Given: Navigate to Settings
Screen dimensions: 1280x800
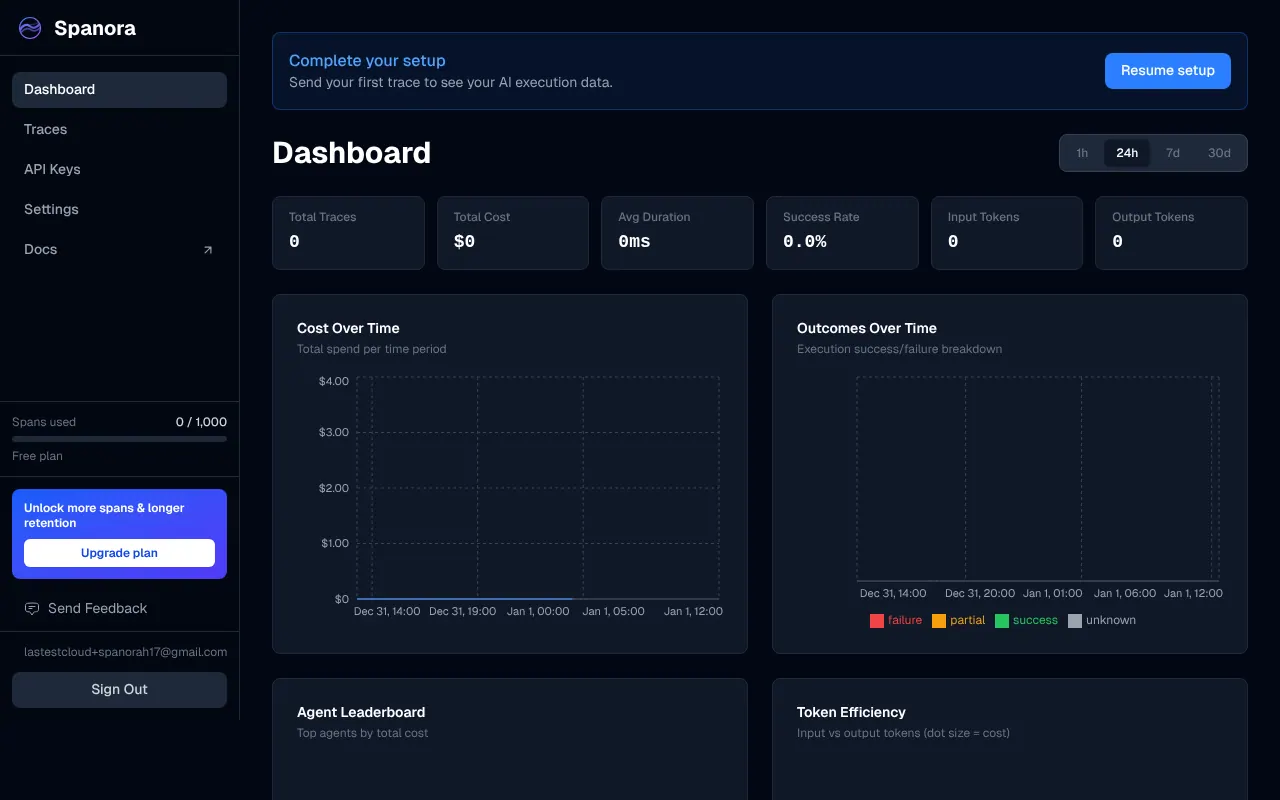Looking at the screenshot, I should click(x=119, y=209).
